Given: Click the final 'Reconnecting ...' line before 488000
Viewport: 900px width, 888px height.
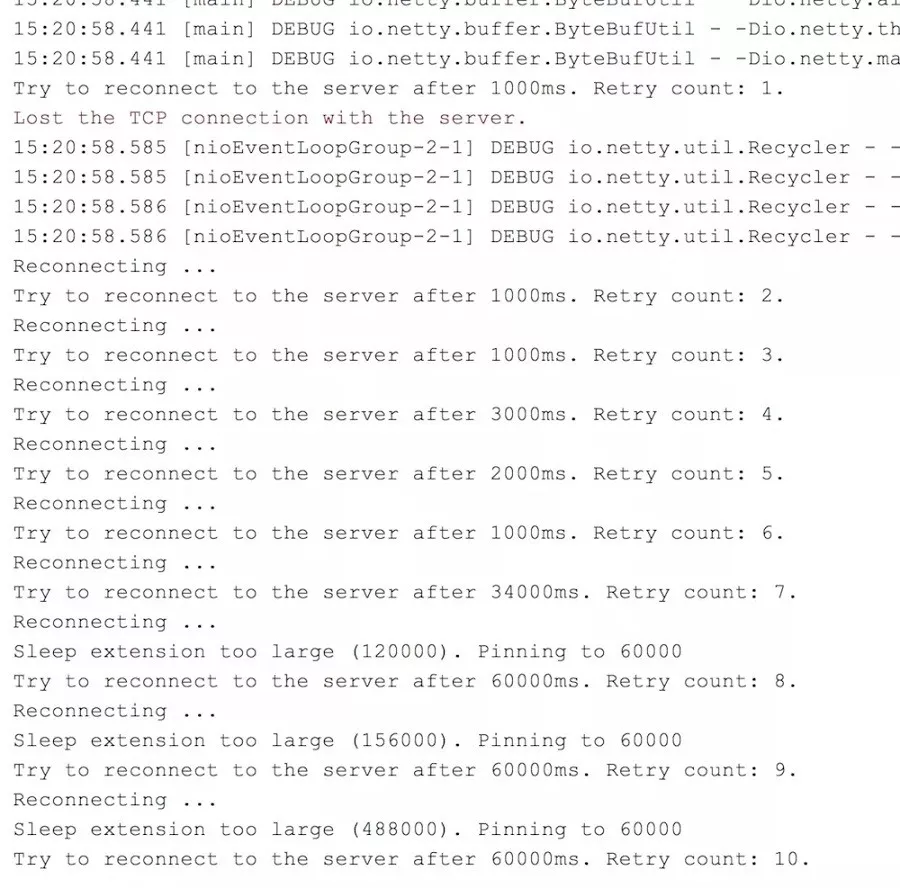Looking at the screenshot, I should [115, 800].
